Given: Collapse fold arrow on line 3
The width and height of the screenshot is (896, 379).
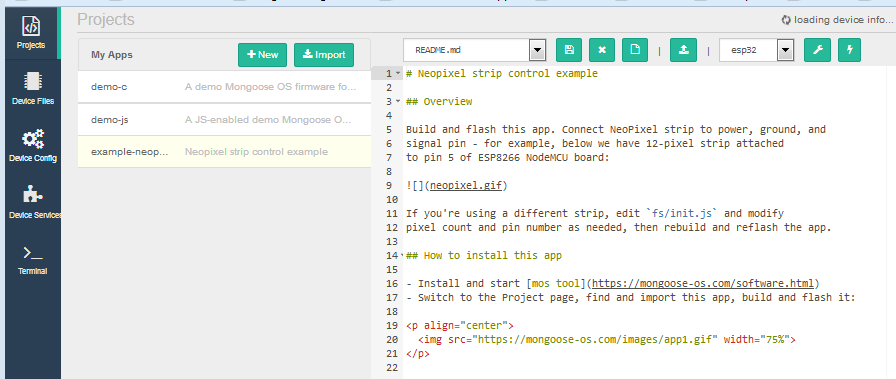Looking at the screenshot, I should click(x=398, y=101).
